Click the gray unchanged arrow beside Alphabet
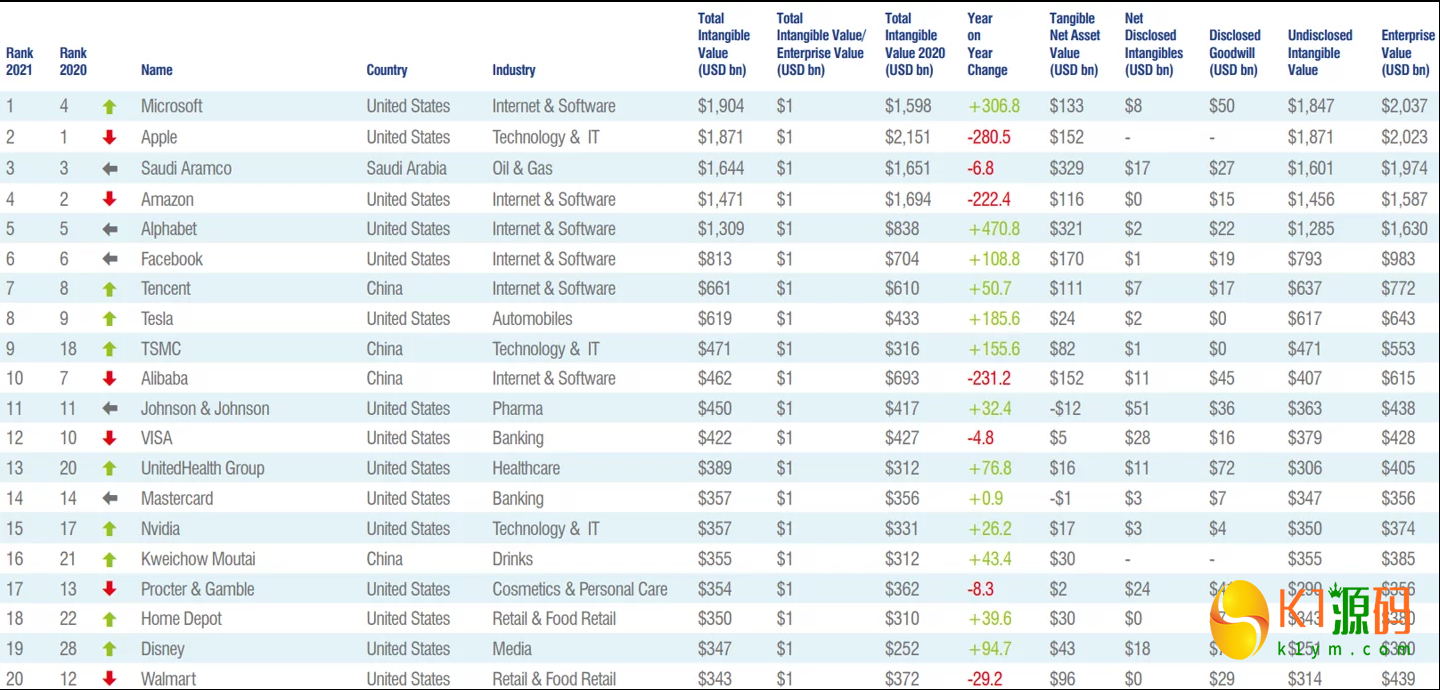1440x690 pixels. click(x=110, y=229)
